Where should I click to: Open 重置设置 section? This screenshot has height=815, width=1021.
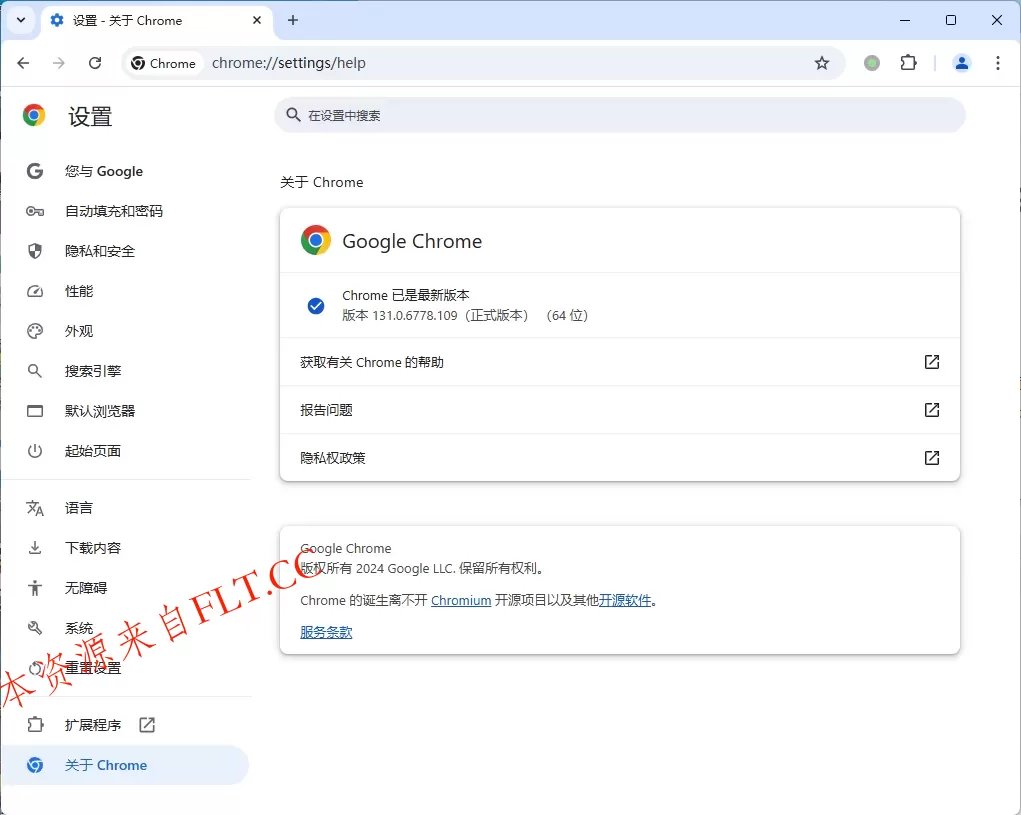click(126, 668)
